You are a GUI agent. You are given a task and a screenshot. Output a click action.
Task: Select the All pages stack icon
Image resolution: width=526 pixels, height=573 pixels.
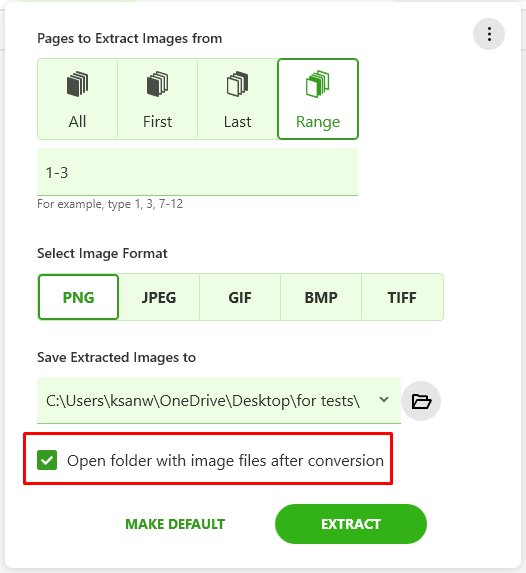pos(77,84)
